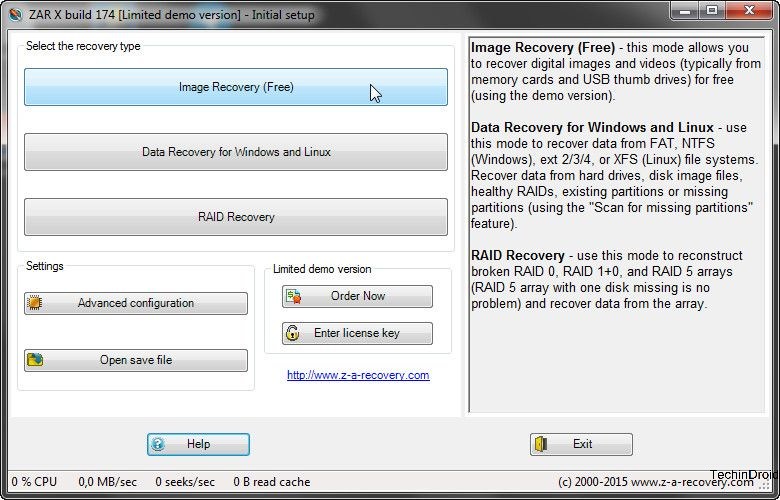Screen dimensions: 780x500
Task: Click the 'RAID Recovery' heading in description pane
Action: [518, 256]
